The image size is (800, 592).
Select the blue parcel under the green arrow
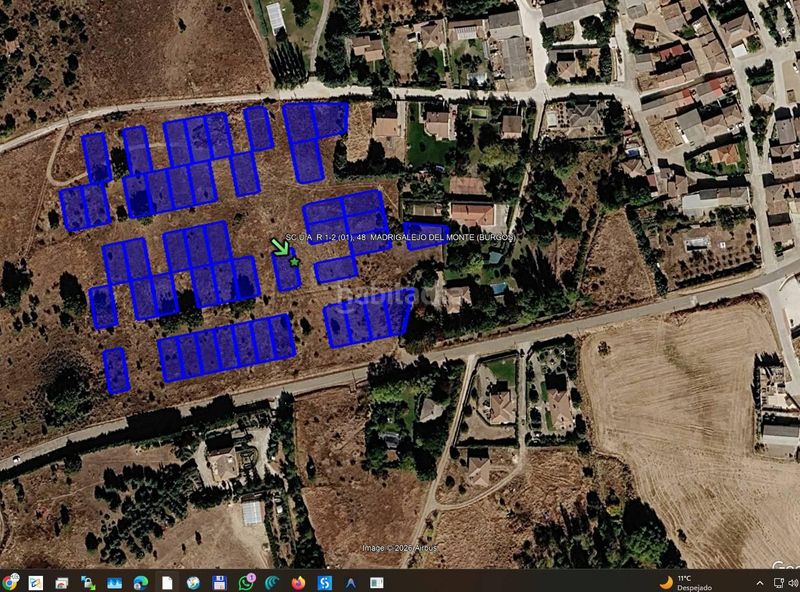coord(286,270)
